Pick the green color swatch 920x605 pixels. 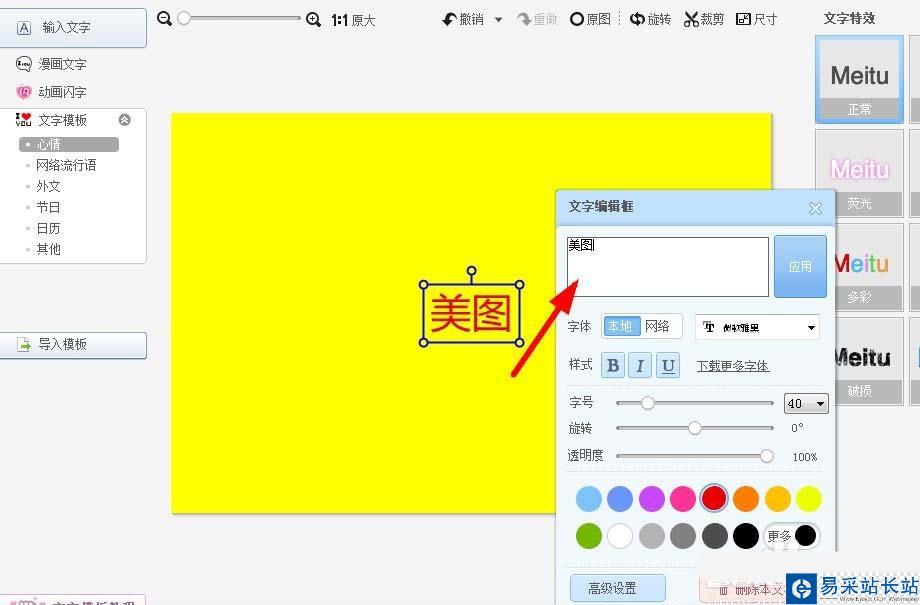tap(589, 536)
